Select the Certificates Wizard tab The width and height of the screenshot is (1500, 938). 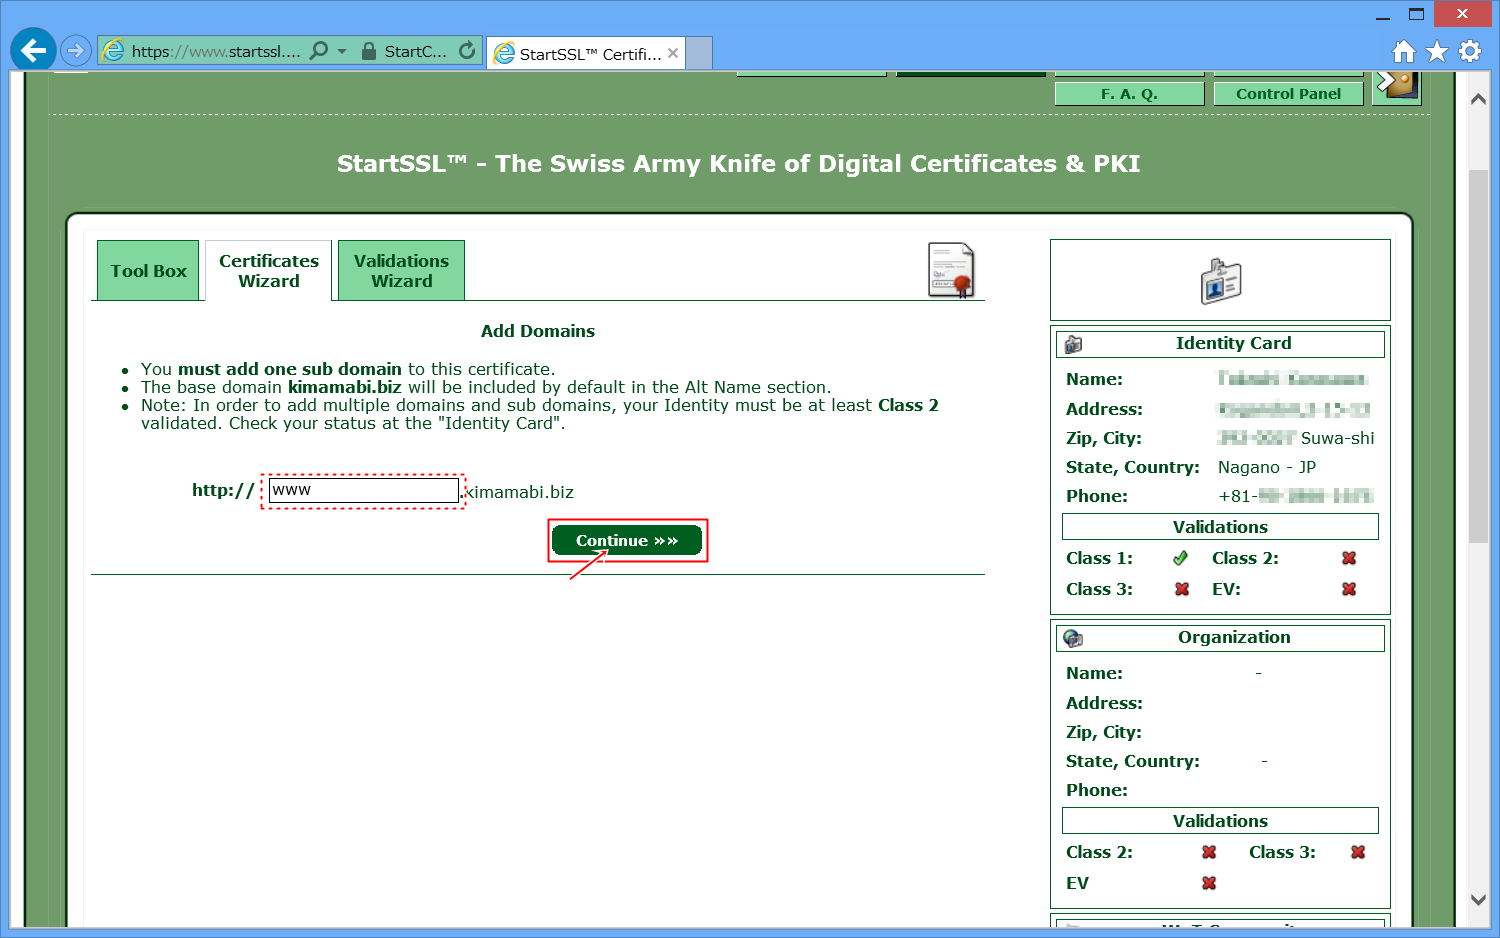(x=268, y=271)
